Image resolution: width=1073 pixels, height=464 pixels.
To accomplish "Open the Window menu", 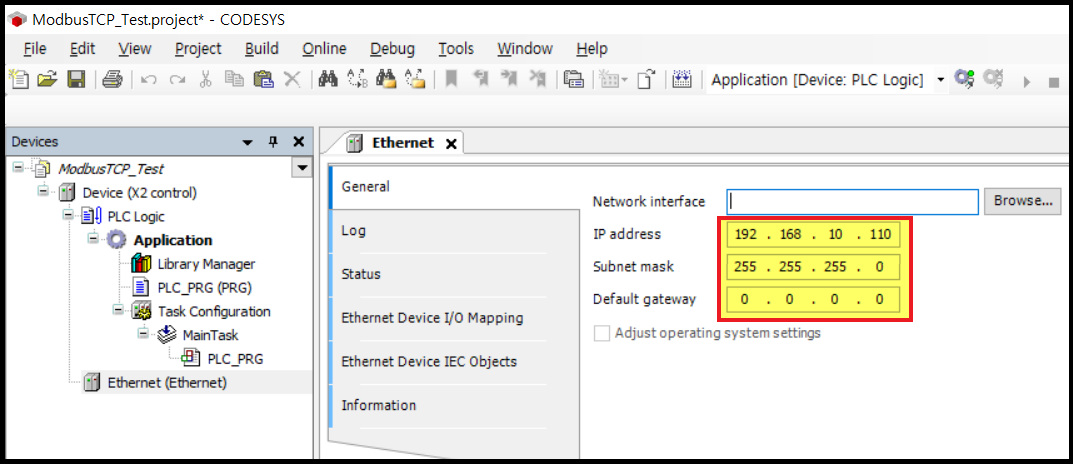I will [x=525, y=49].
